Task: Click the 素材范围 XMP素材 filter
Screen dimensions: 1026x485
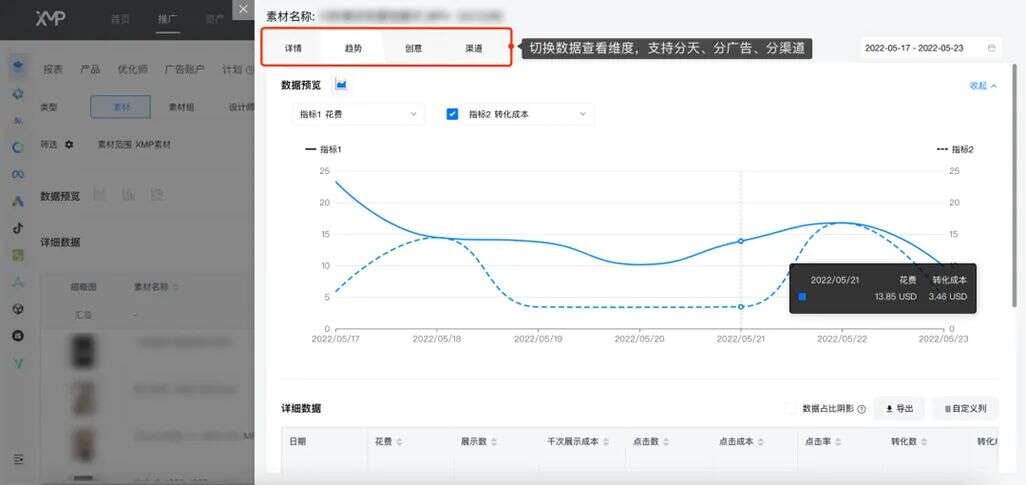Action: (x=134, y=145)
